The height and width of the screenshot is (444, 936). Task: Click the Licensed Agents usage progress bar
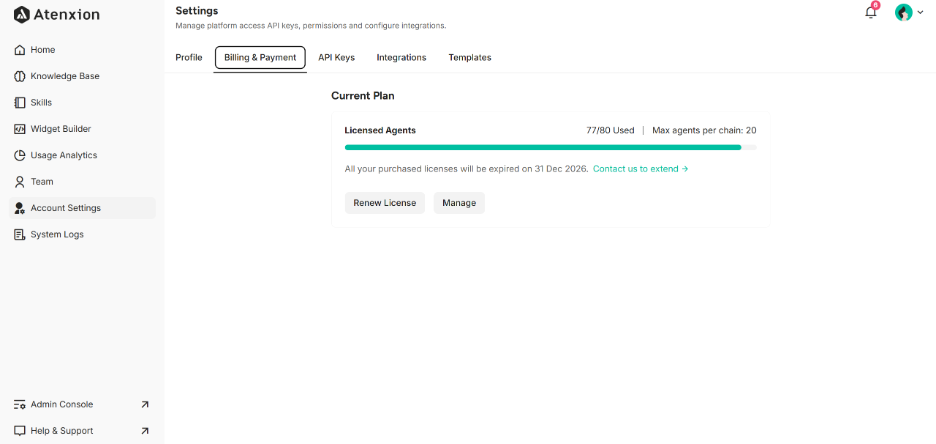(550, 147)
